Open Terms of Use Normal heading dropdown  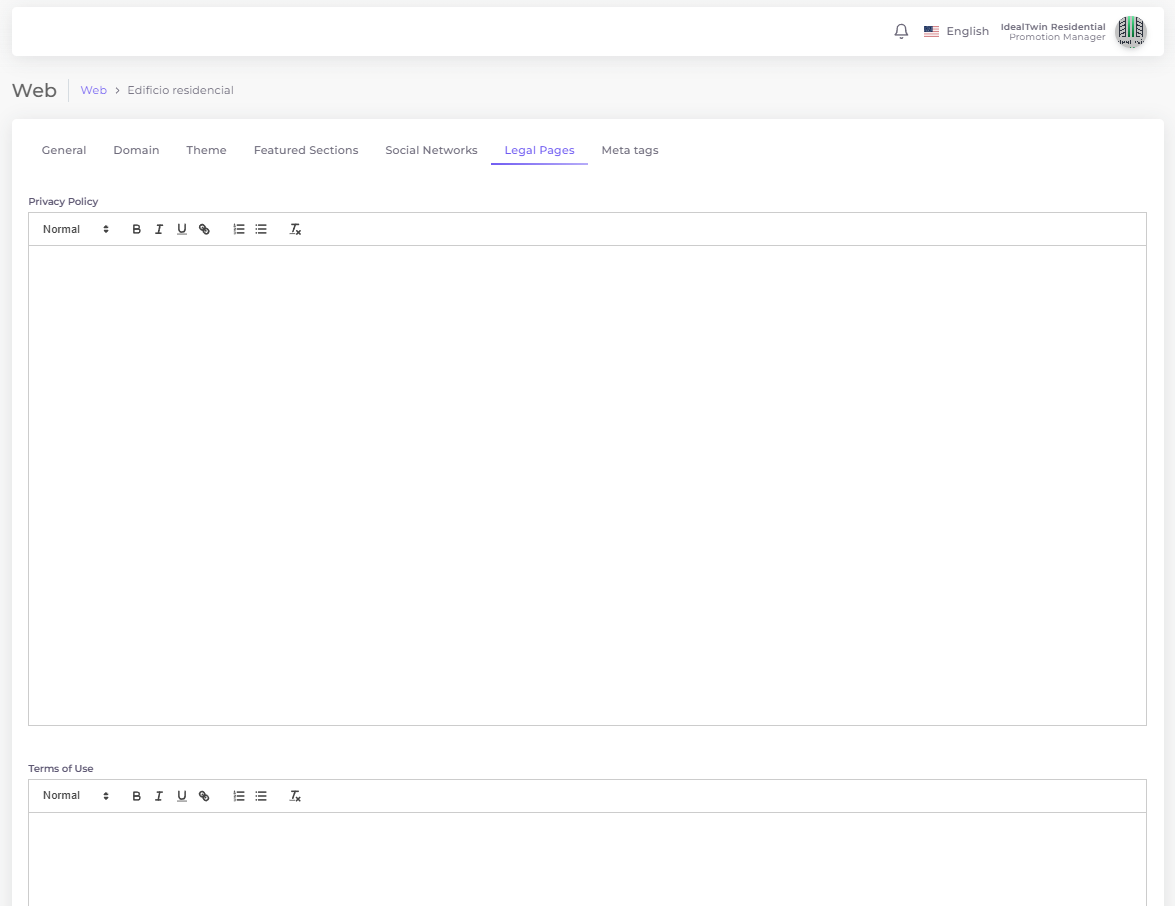coord(75,796)
